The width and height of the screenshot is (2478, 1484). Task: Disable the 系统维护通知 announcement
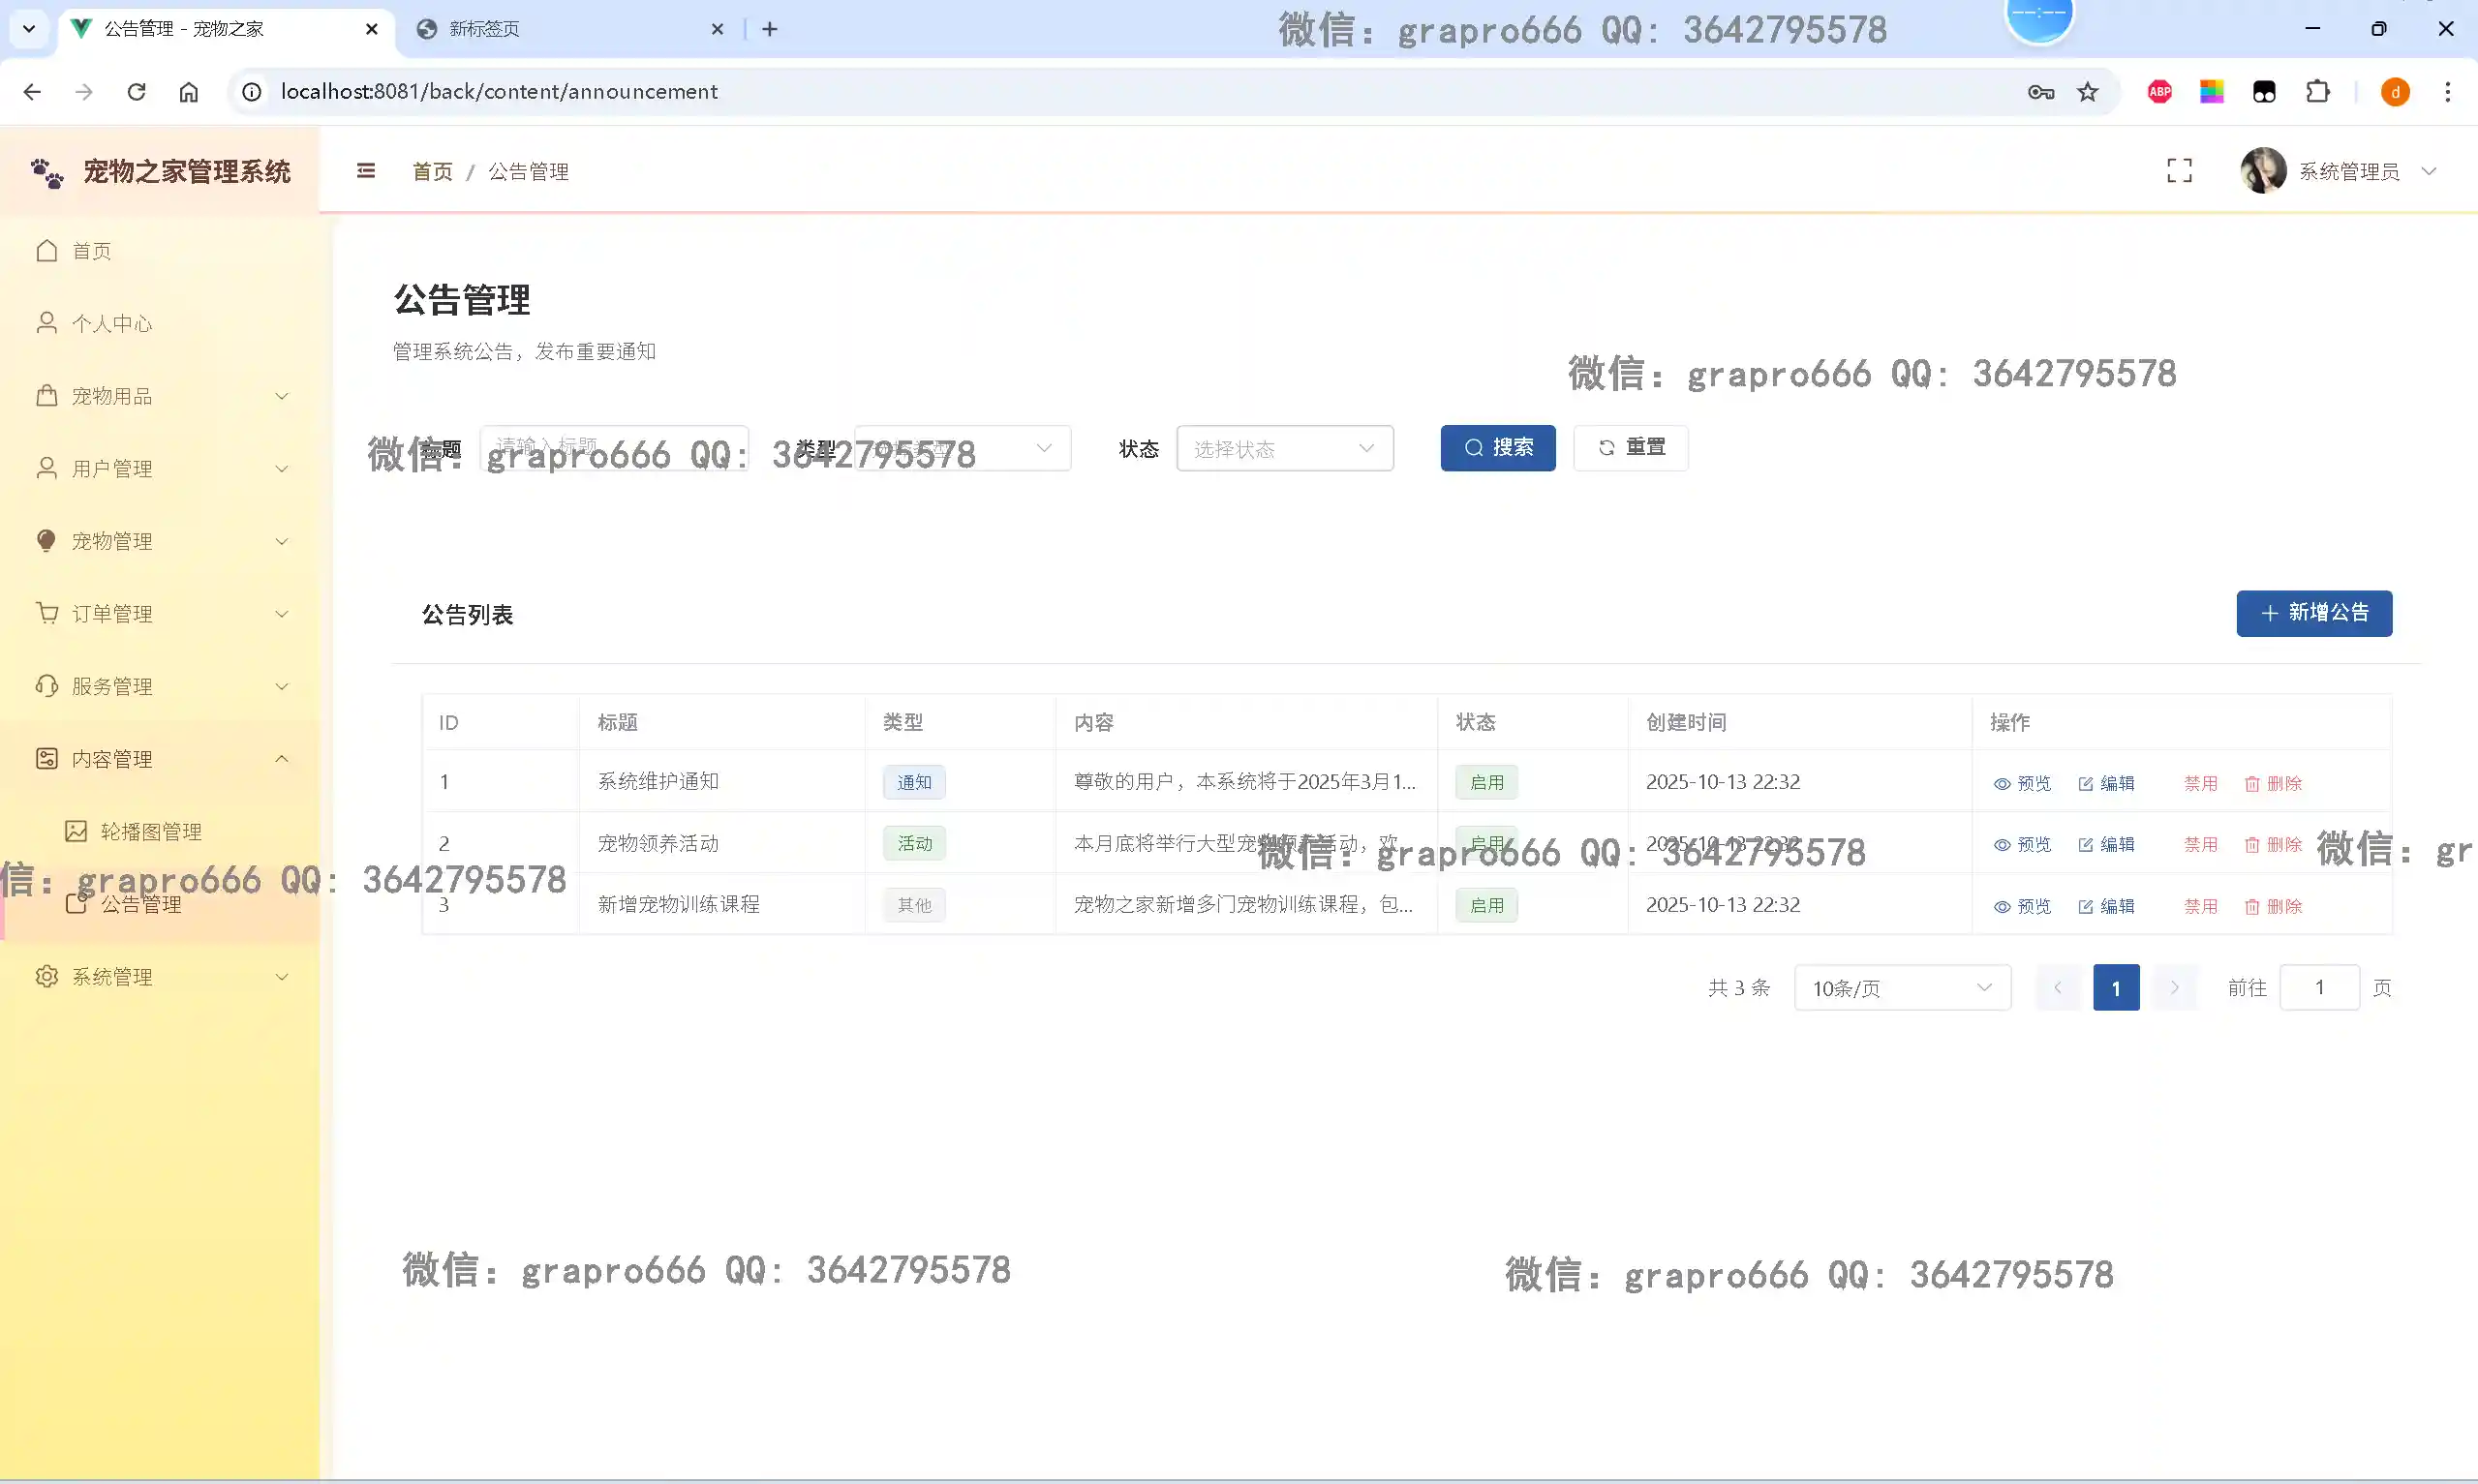pyautogui.click(x=2200, y=783)
